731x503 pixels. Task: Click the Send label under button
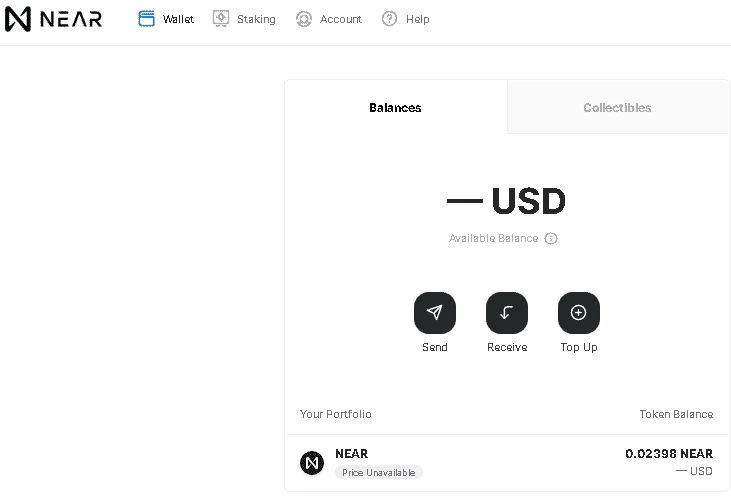[x=435, y=347]
